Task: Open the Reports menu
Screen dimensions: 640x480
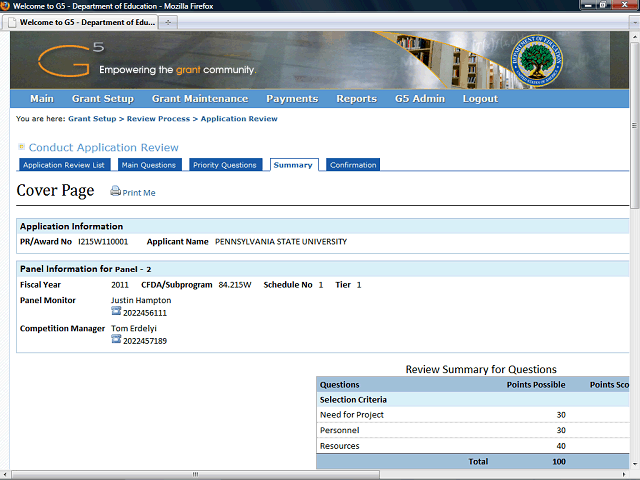Action: pyautogui.click(x=356, y=99)
